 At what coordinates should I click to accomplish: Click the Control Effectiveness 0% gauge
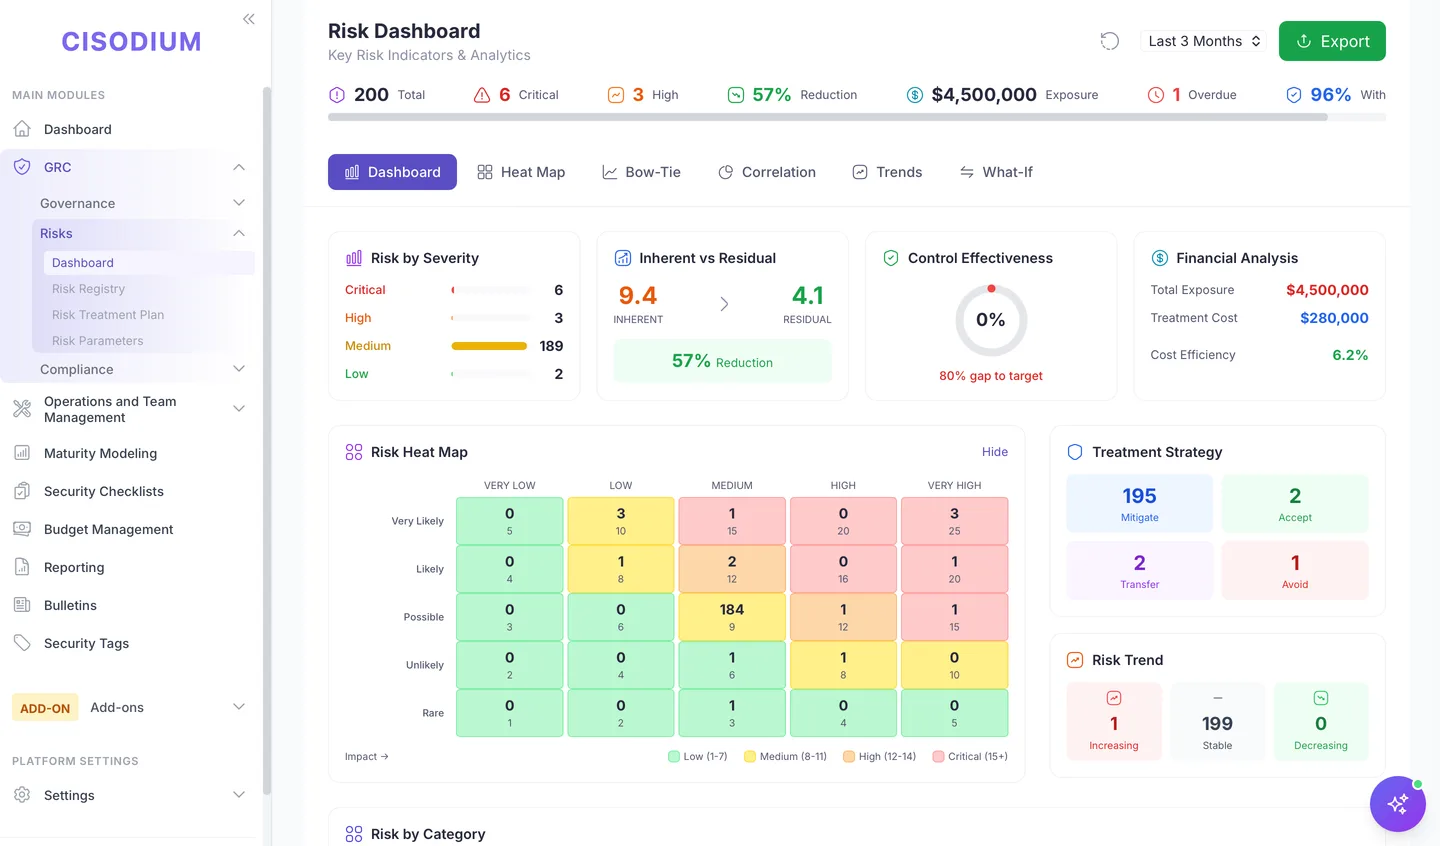coord(991,320)
